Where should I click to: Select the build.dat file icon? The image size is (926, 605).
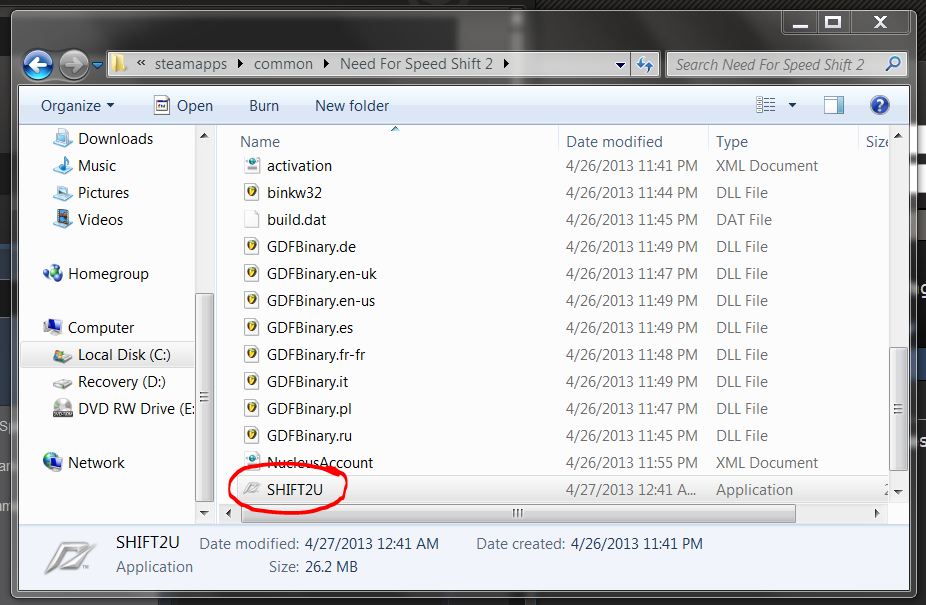point(252,220)
